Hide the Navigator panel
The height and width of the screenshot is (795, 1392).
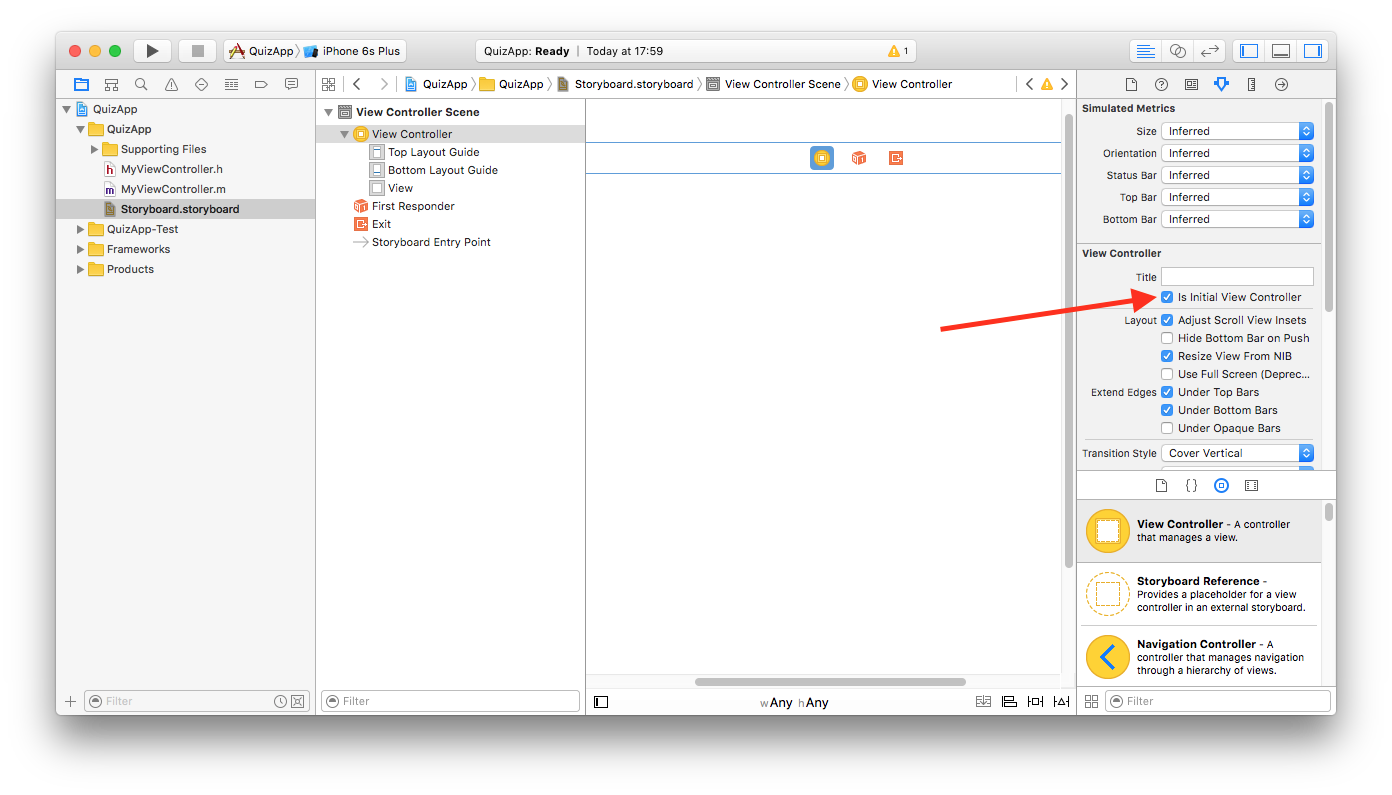1249,51
